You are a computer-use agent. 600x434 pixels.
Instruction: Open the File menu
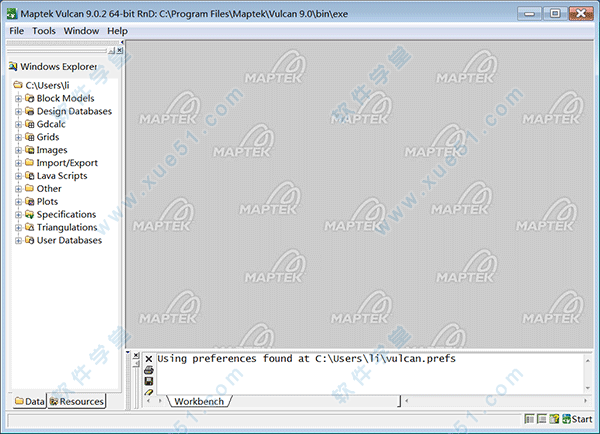(16, 31)
